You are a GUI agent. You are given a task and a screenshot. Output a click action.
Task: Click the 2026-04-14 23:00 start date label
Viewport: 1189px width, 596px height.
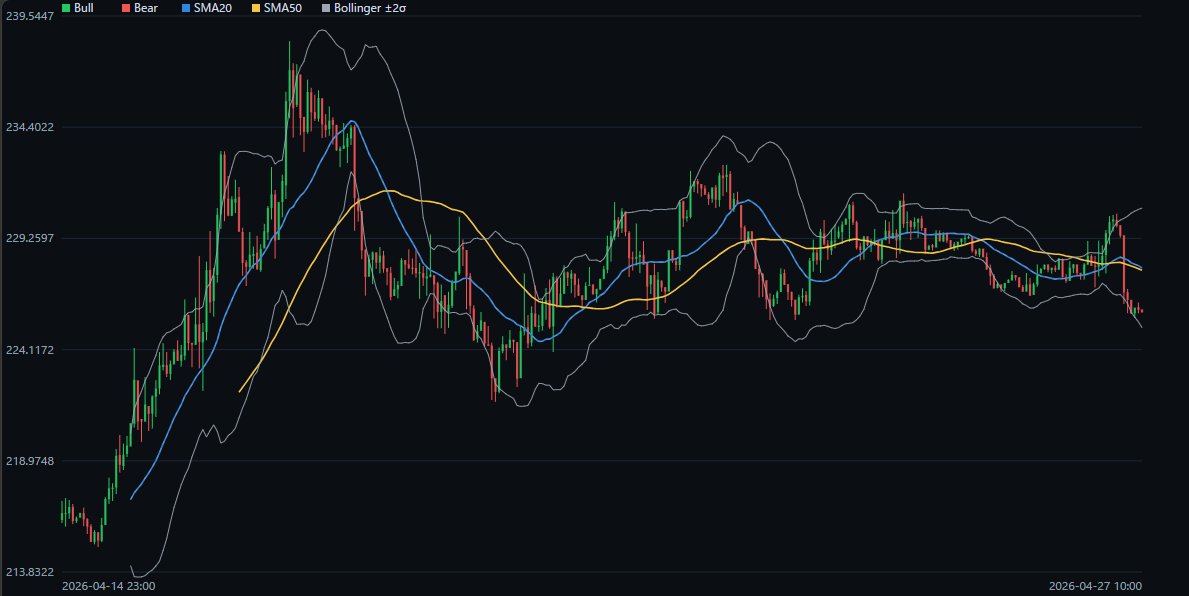[108, 586]
